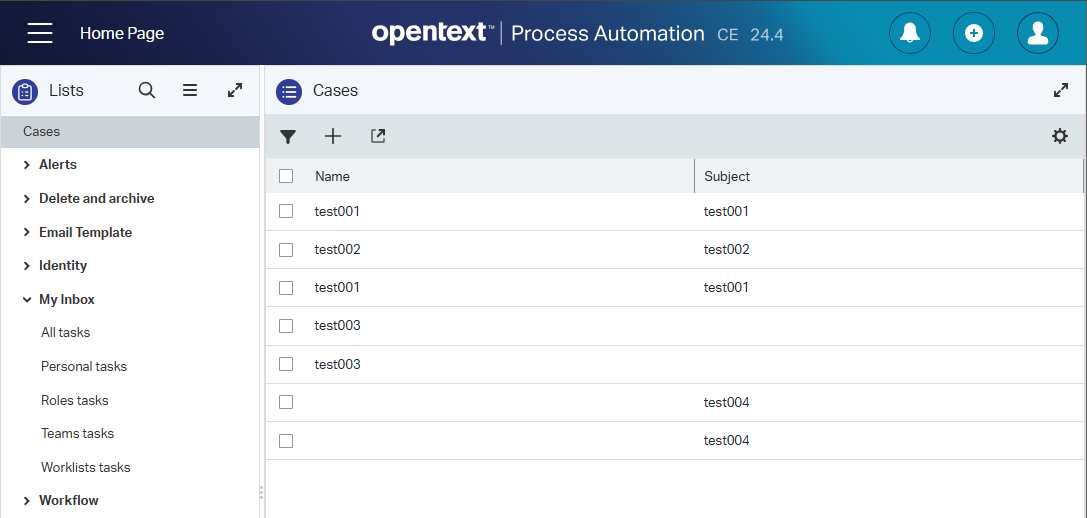This screenshot has width=1087, height=518.
Task: Check the box for test002 row
Action: (x=286, y=249)
